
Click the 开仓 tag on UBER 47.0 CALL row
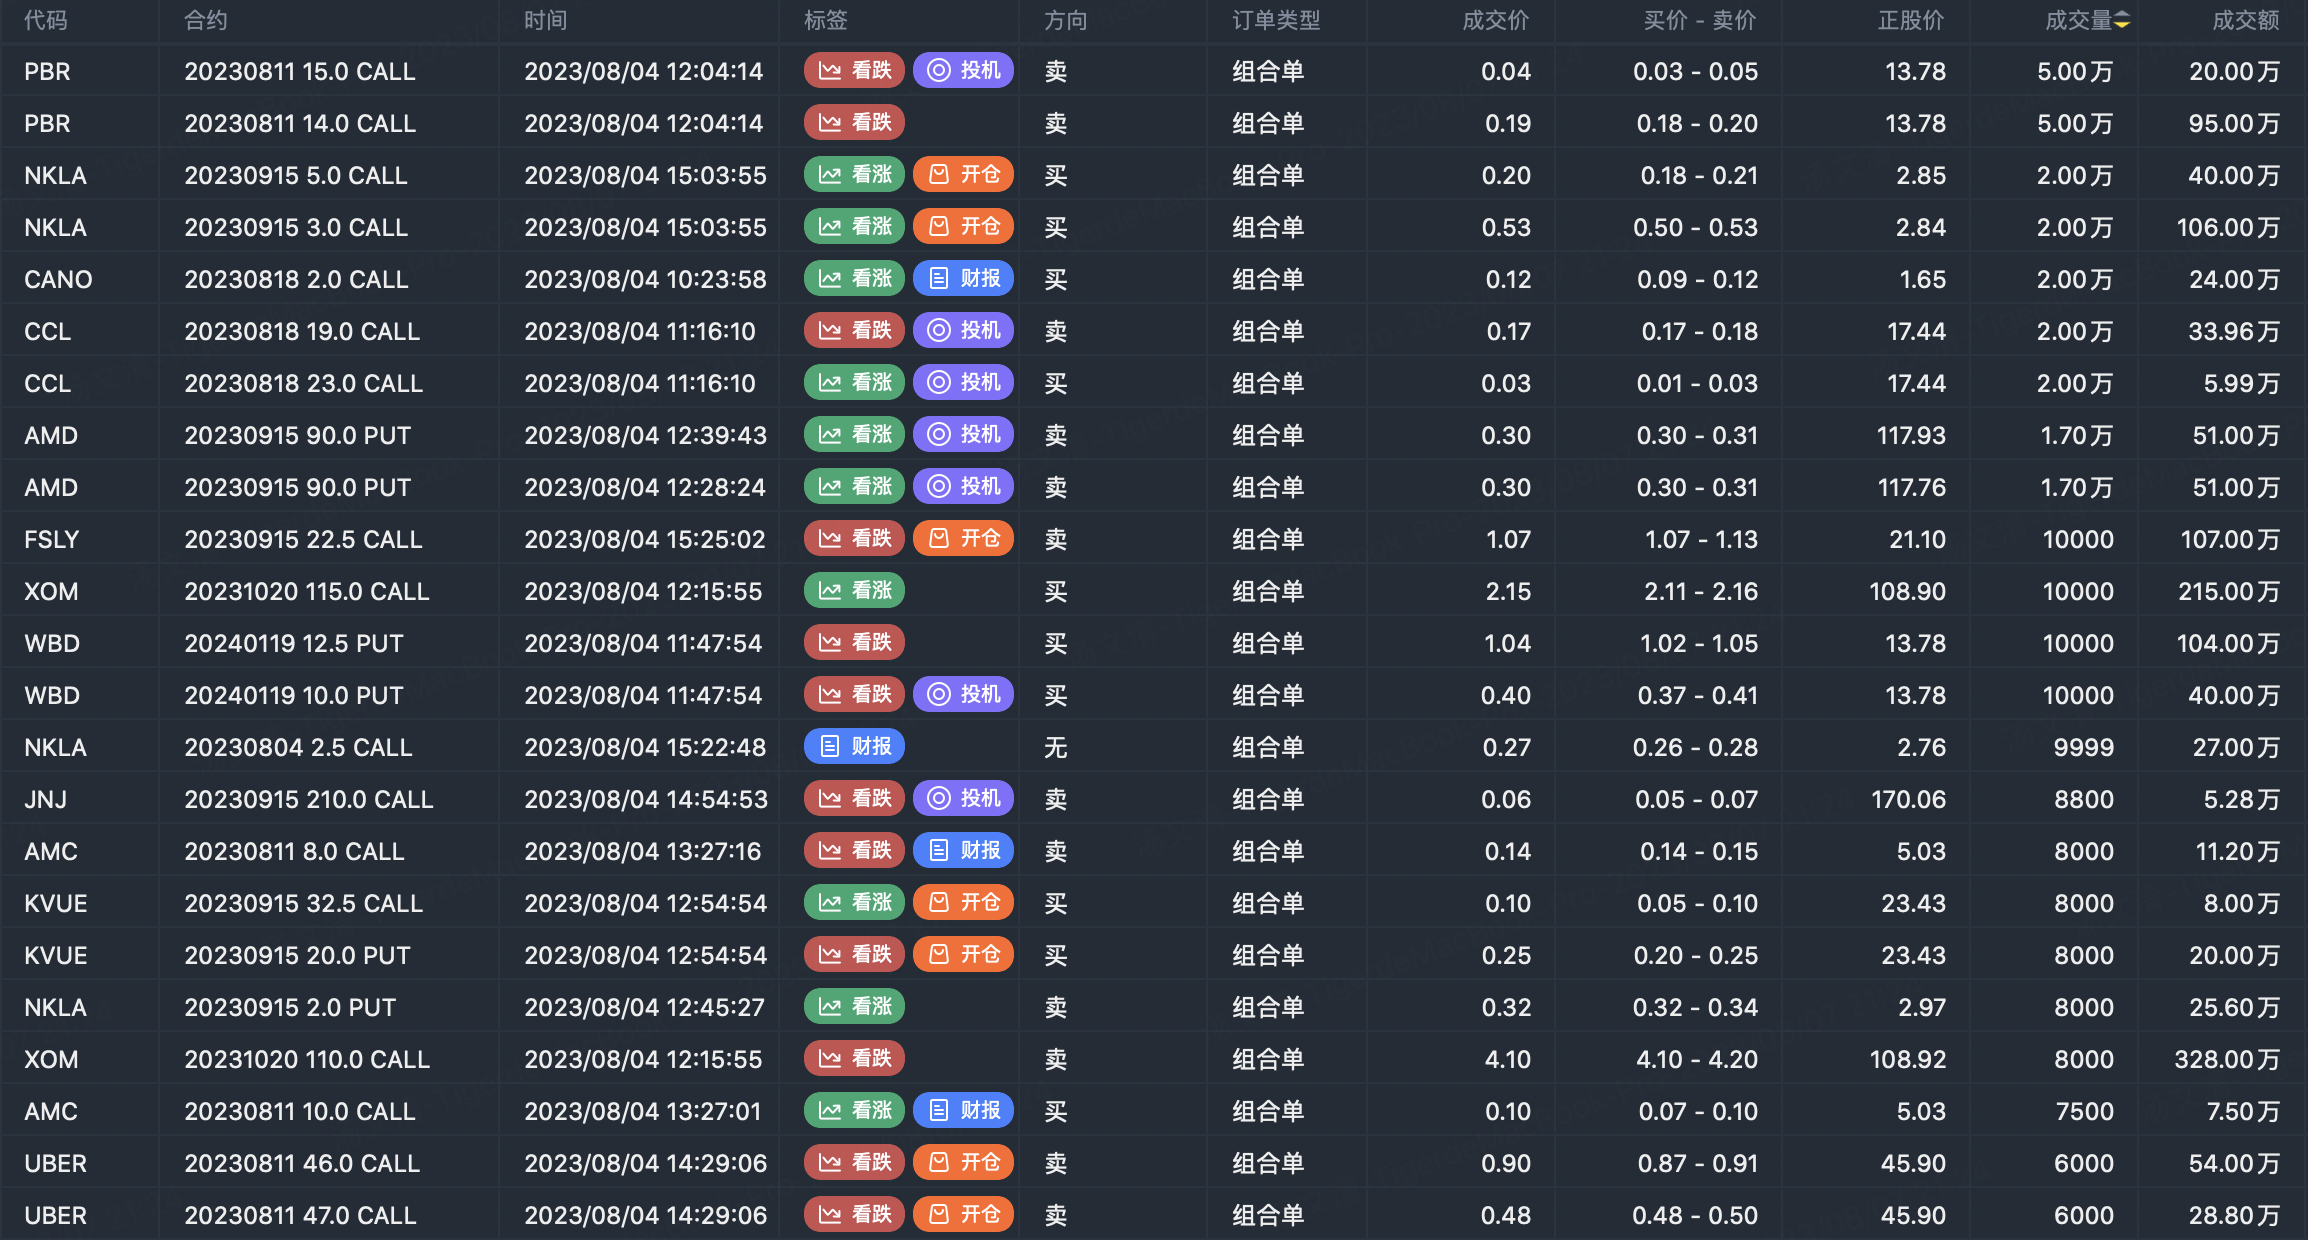[963, 1215]
